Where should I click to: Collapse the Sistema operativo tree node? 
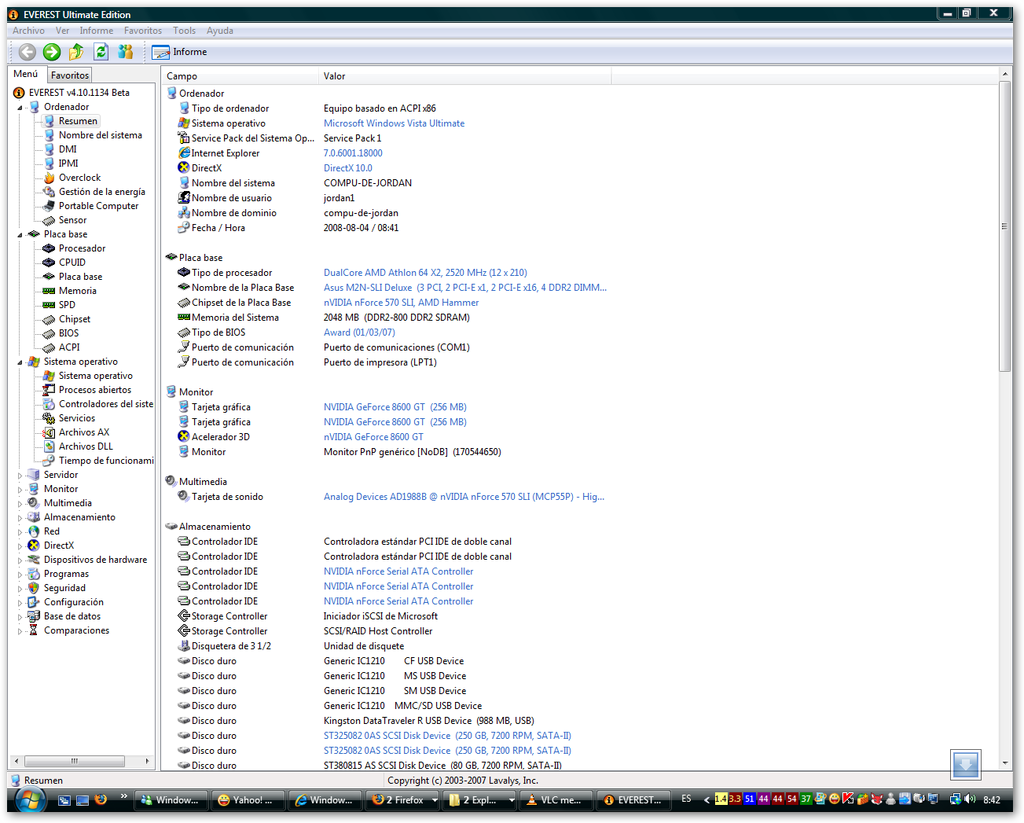click(x=20, y=362)
